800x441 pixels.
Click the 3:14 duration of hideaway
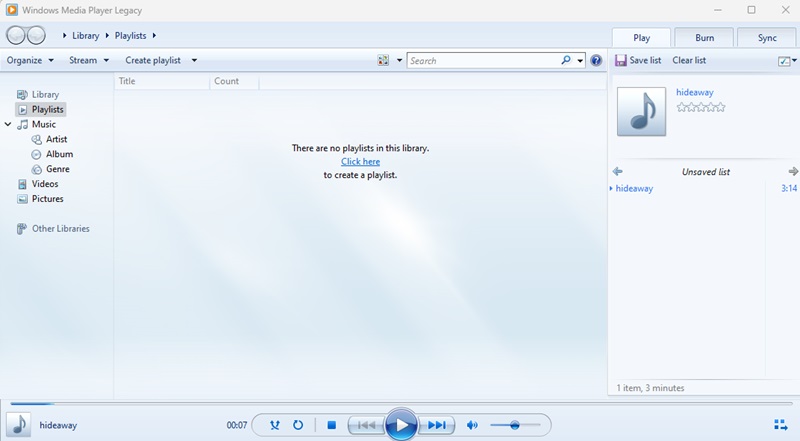pos(789,188)
